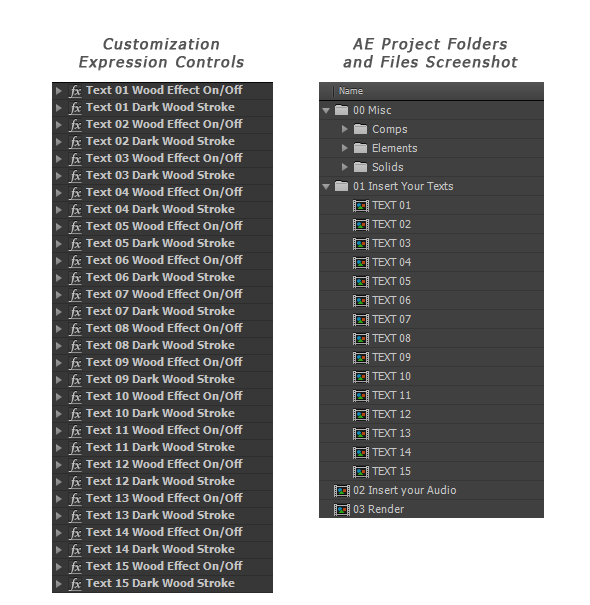The image size is (590, 605).
Task: Select the TEXT 05 composition icon
Action: tap(361, 282)
